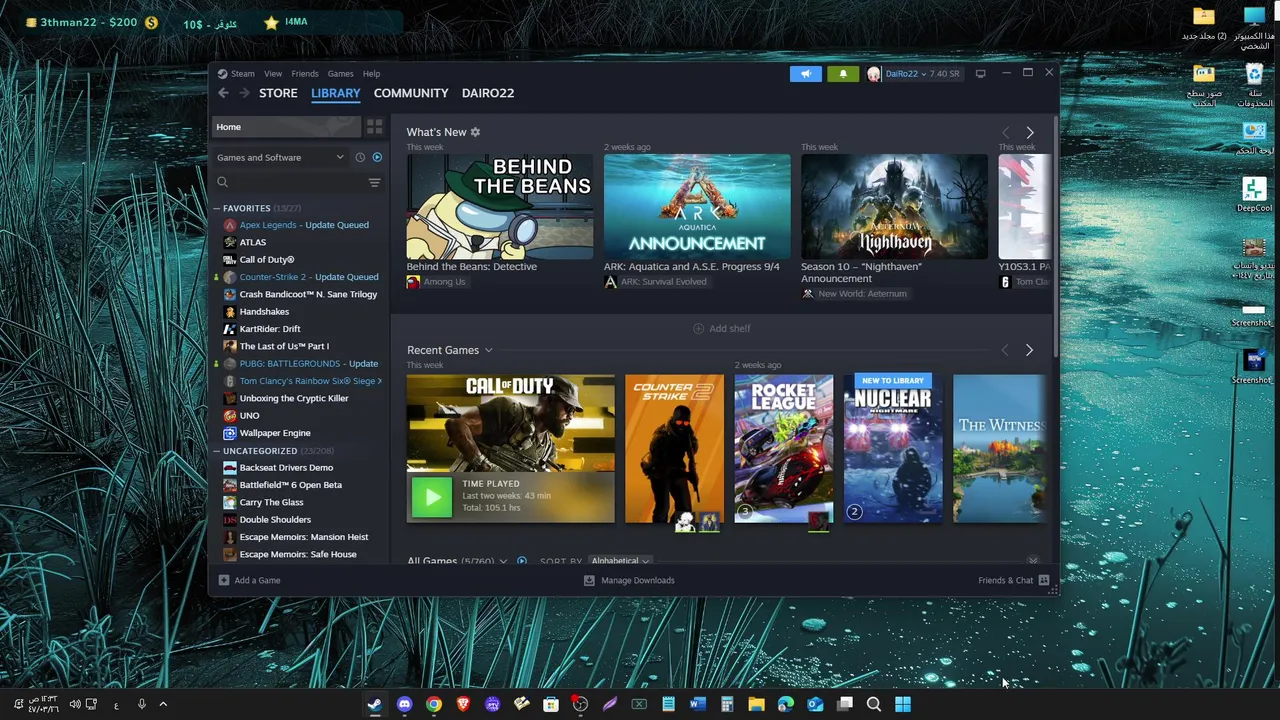Viewport: 1280px width, 720px height.
Task: Select The Last of Us Part I
Action: click(284, 346)
